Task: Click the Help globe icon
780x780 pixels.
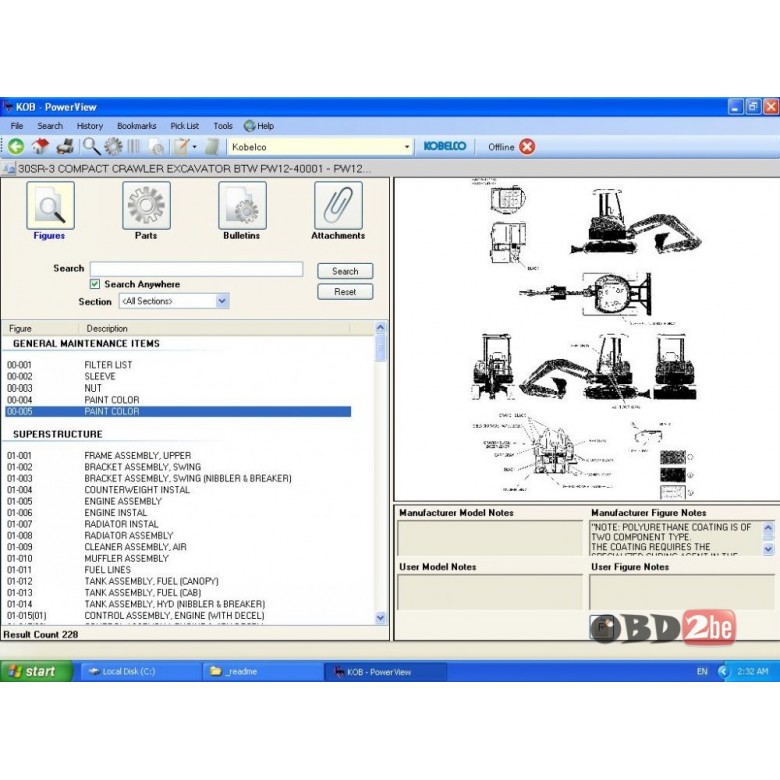Action: click(249, 126)
